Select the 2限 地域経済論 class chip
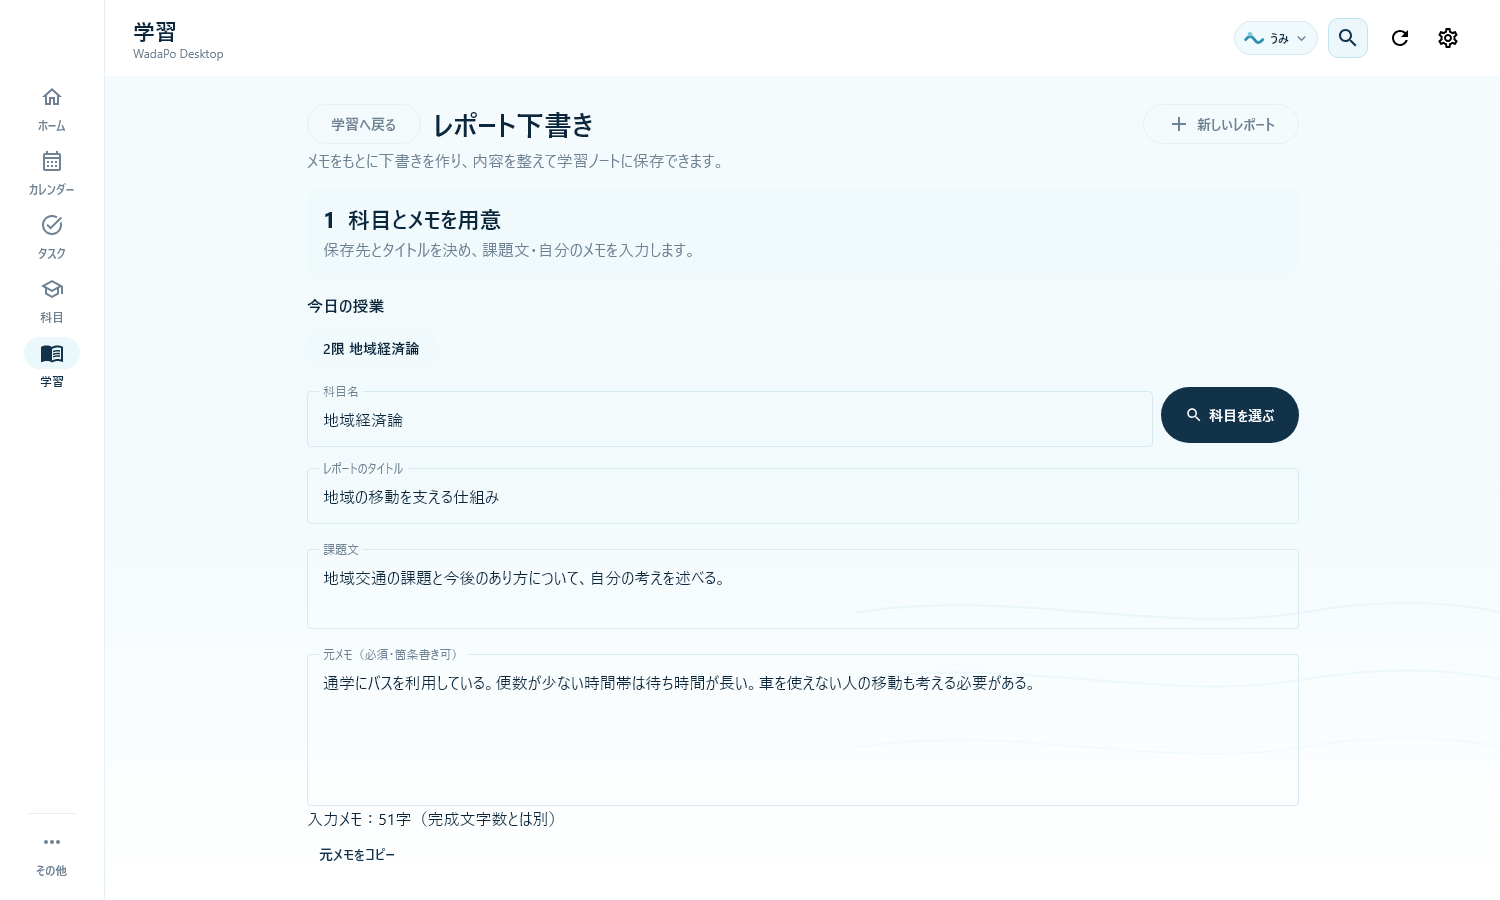Screen dimensions: 1500x900 tap(371, 349)
